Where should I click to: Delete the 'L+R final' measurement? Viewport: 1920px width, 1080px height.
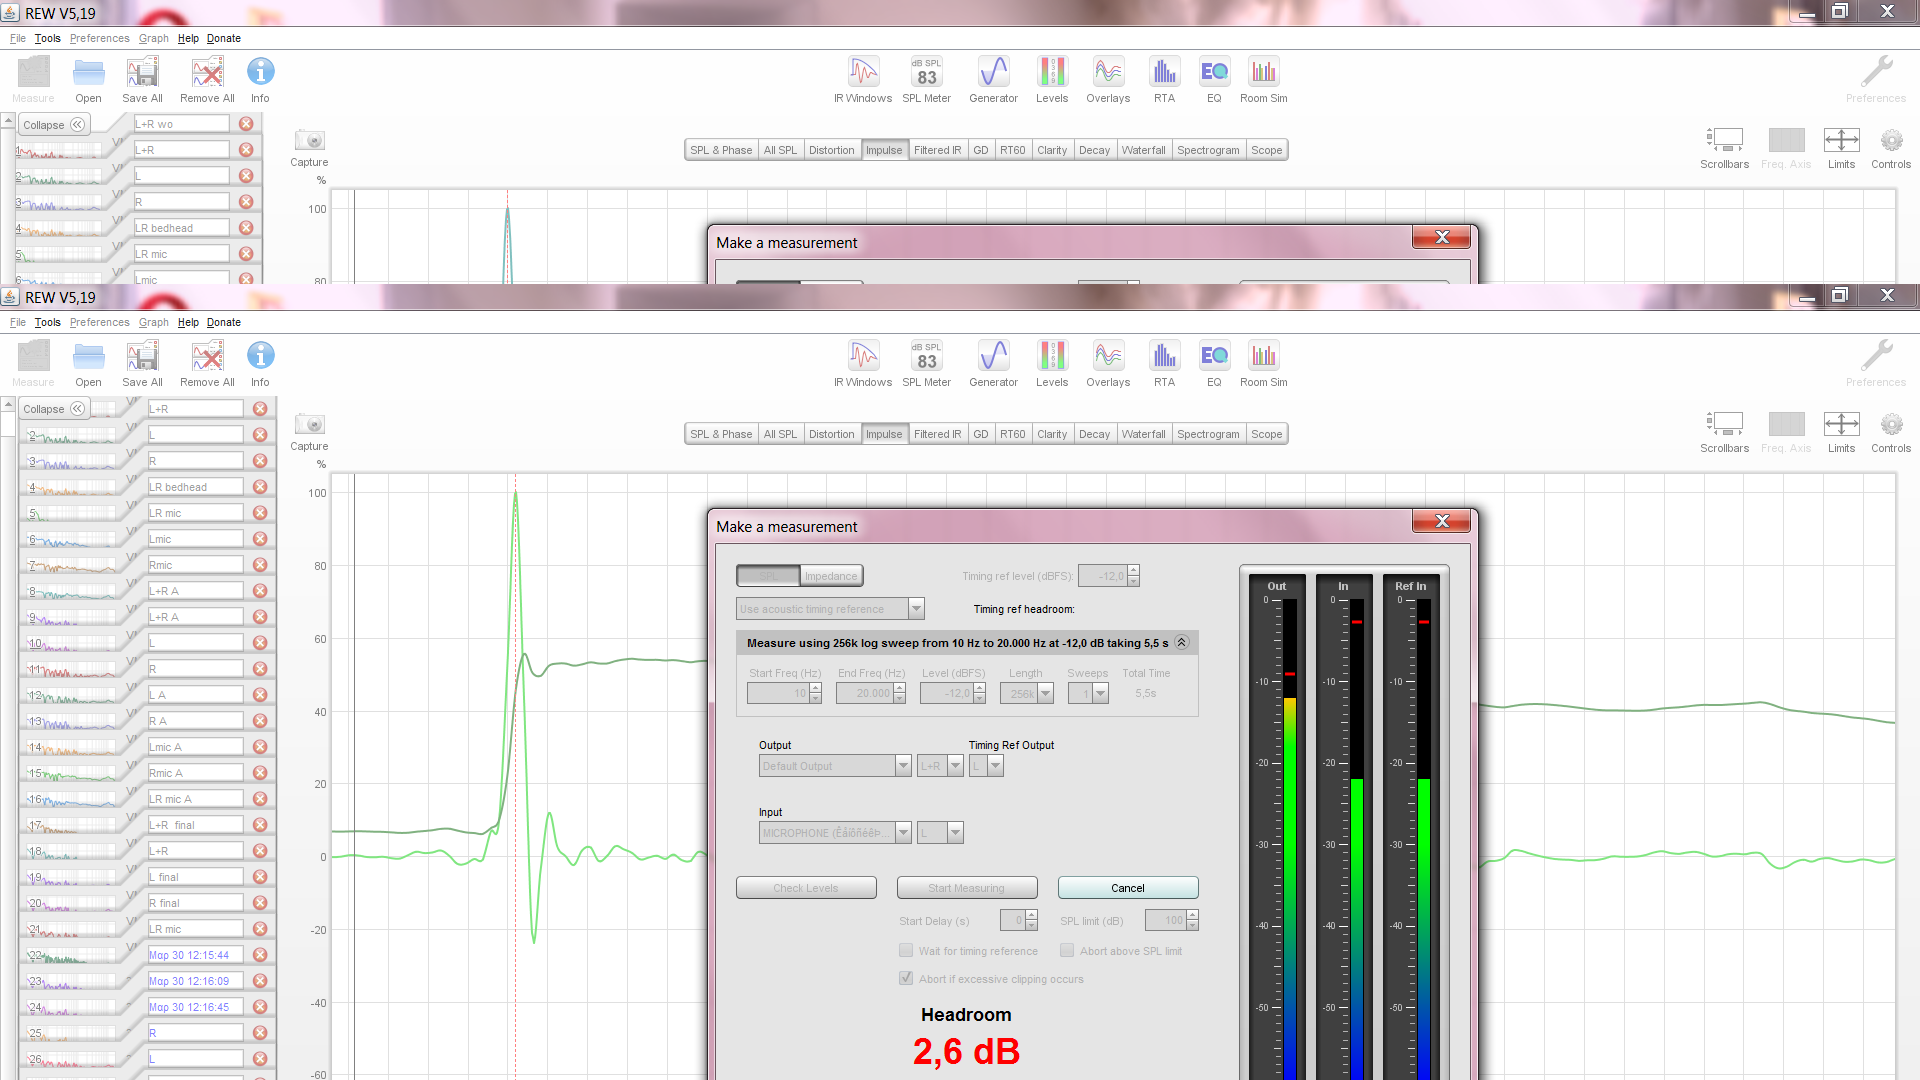click(260, 825)
